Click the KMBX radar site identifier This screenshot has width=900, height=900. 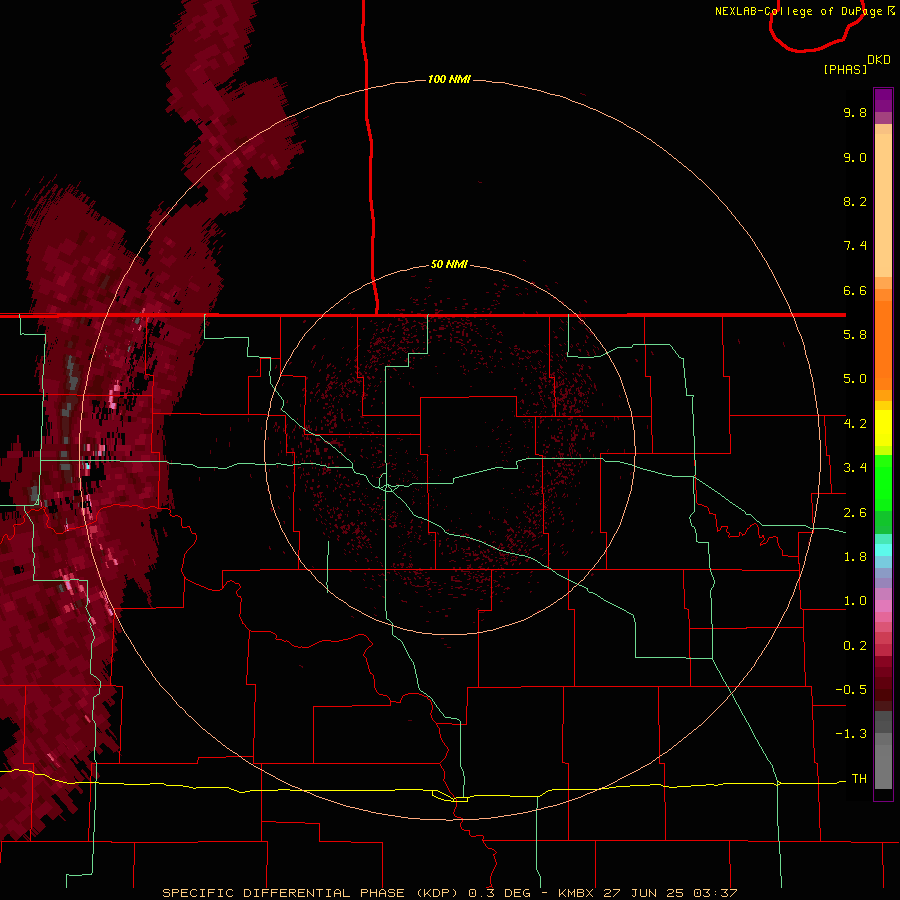[576, 893]
